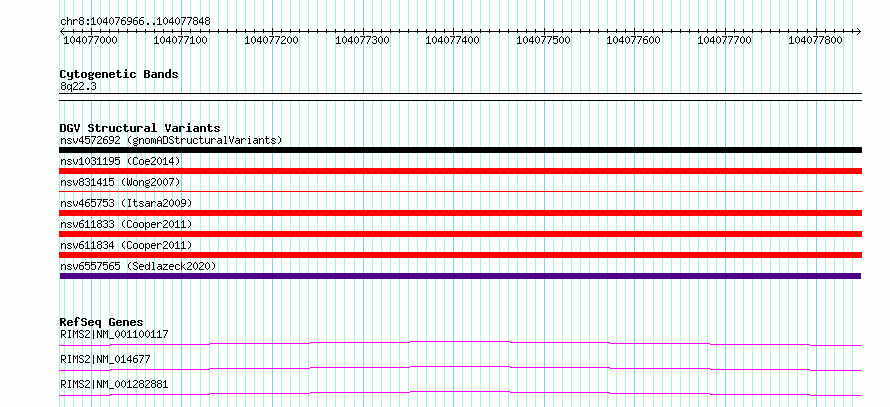Click ruler tick label 104077200
This screenshot has width=890, height=407.
pos(271,40)
